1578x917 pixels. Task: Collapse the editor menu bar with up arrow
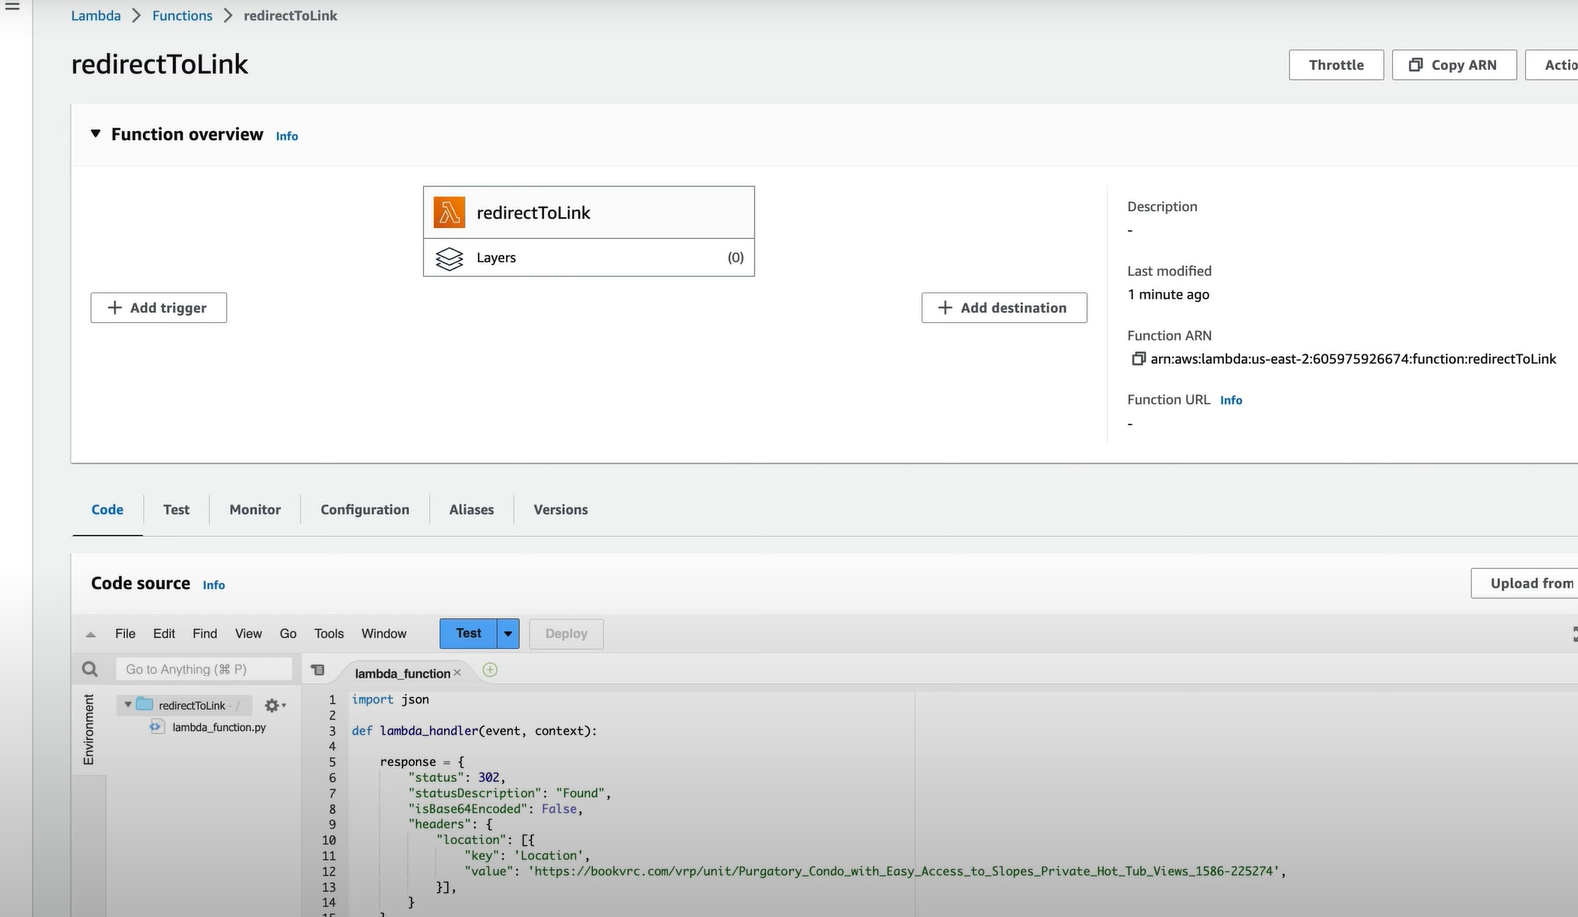[x=91, y=634]
